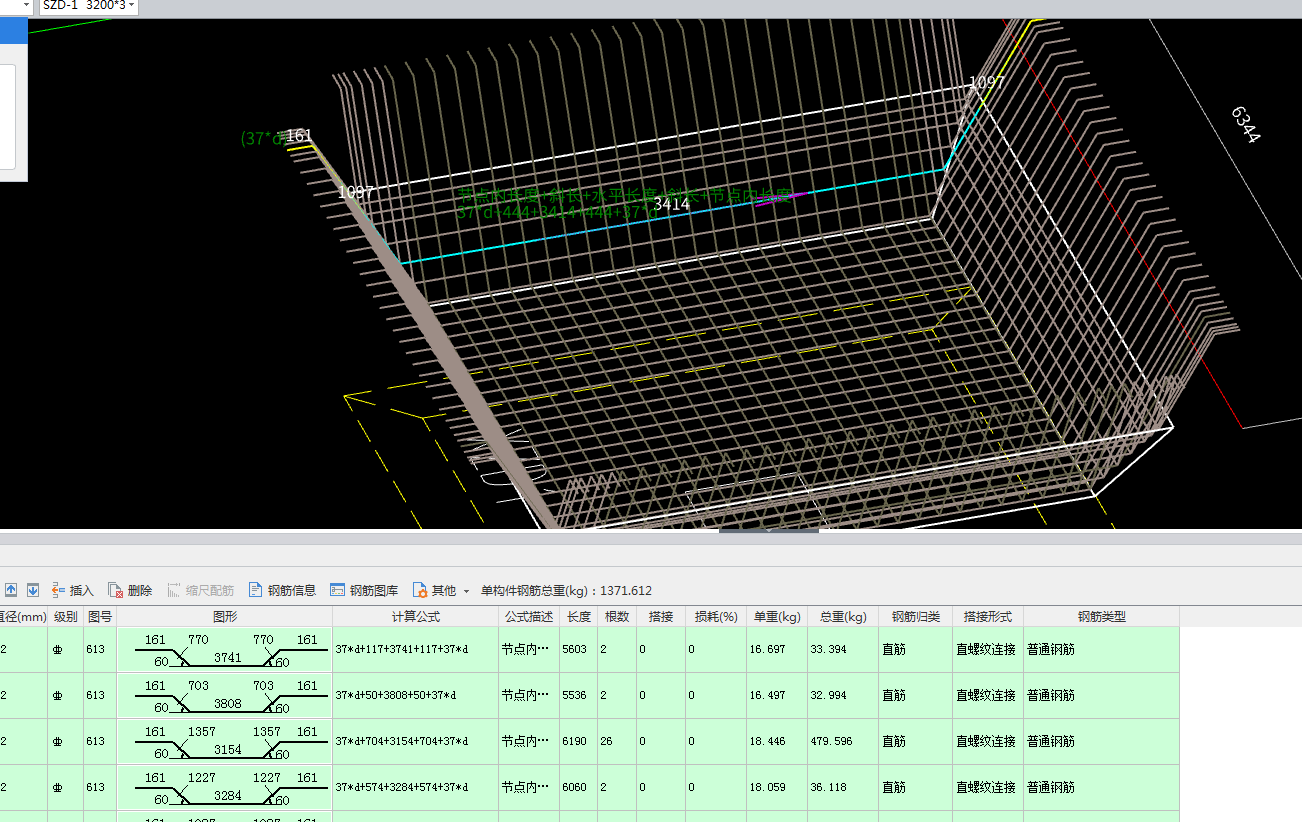This screenshot has height=822, width=1302.
Task: Select the 计算公式 column header
Action: point(416,617)
